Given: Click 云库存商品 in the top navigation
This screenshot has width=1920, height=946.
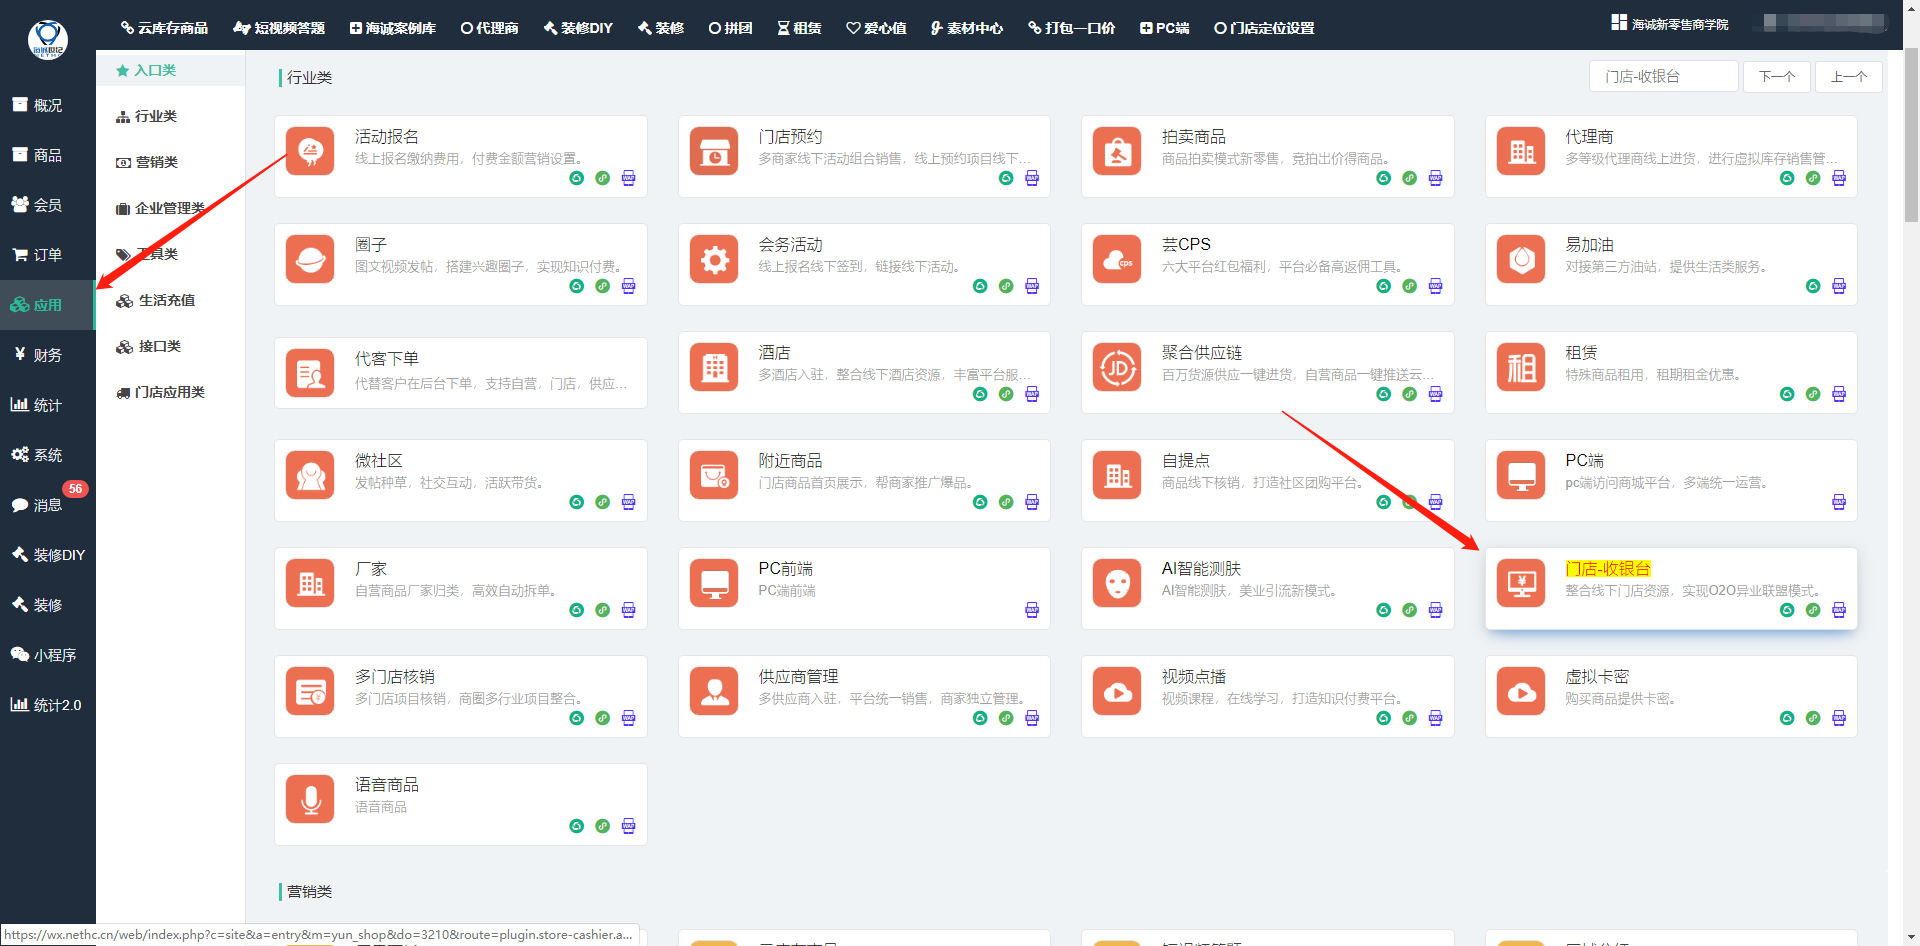Looking at the screenshot, I should pyautogui.click(x=164, y=28).
